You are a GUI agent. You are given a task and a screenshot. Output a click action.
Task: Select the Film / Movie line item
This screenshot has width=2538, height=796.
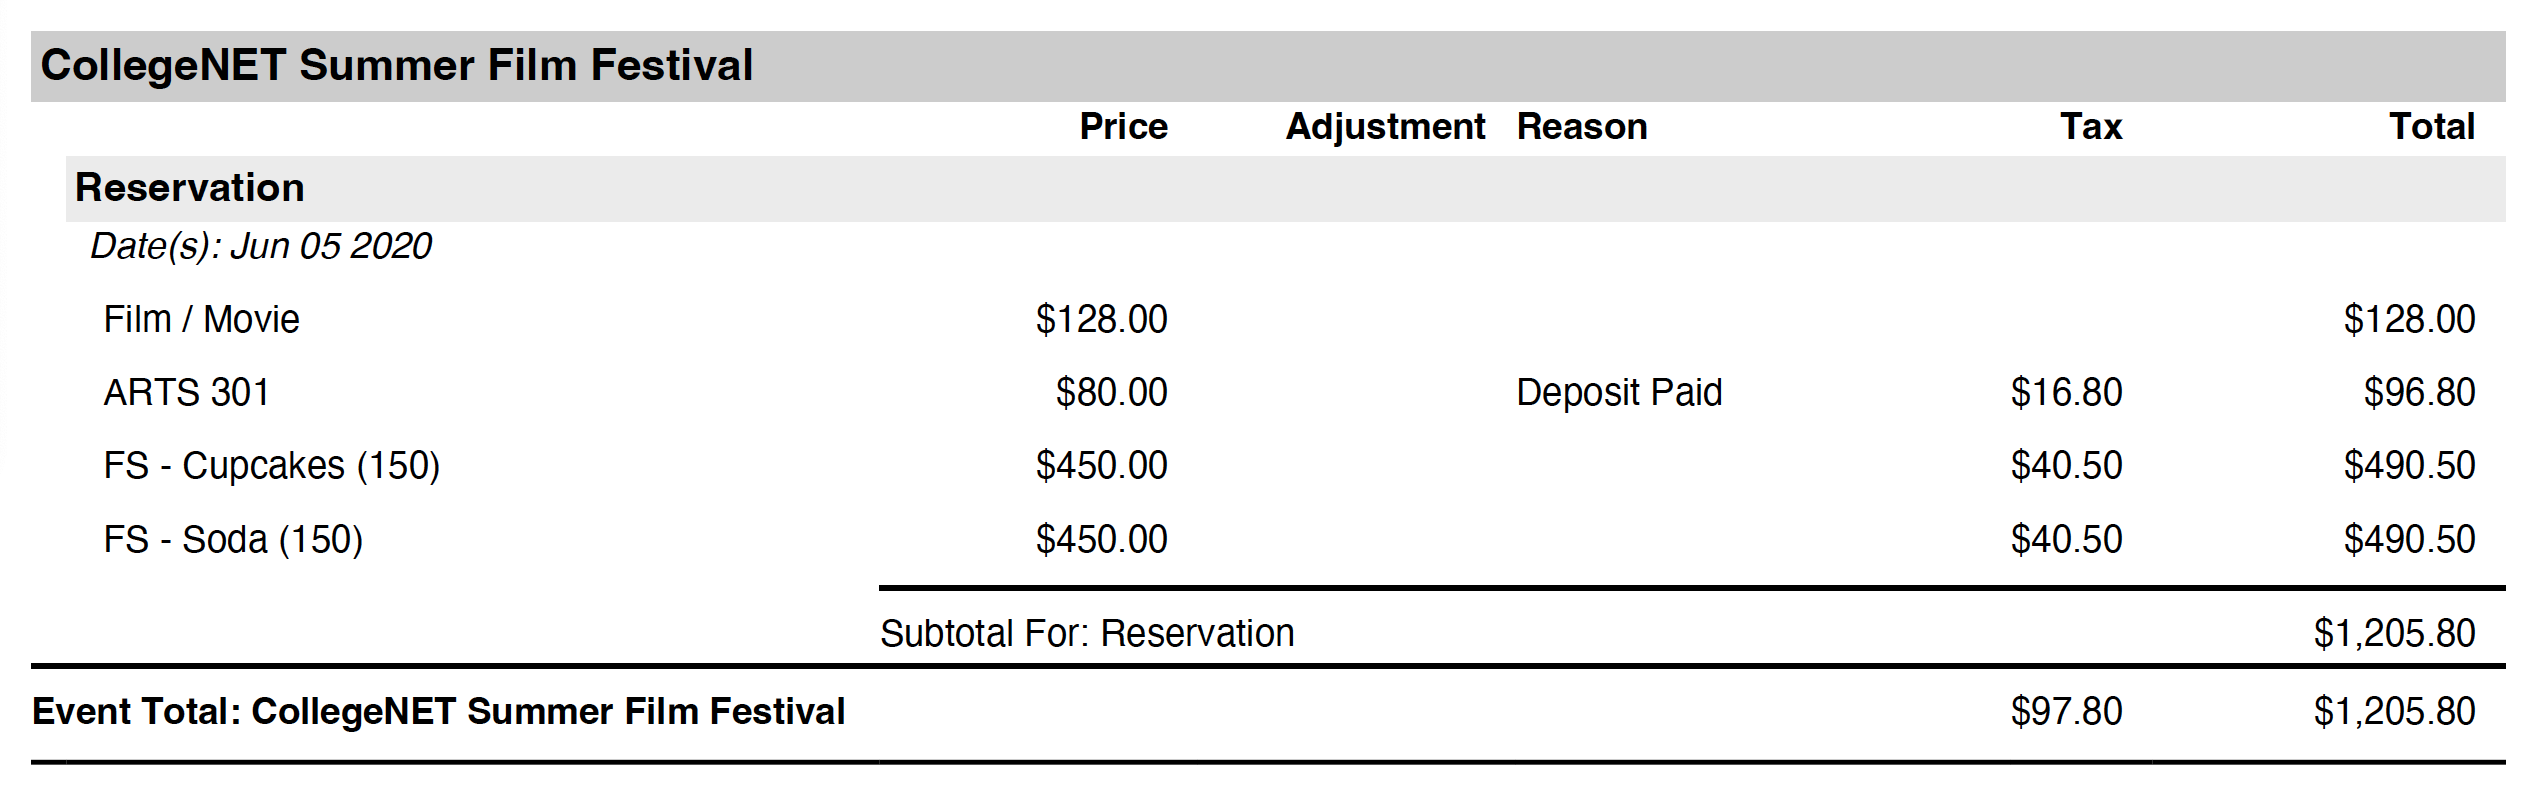[x=202, y=320]
